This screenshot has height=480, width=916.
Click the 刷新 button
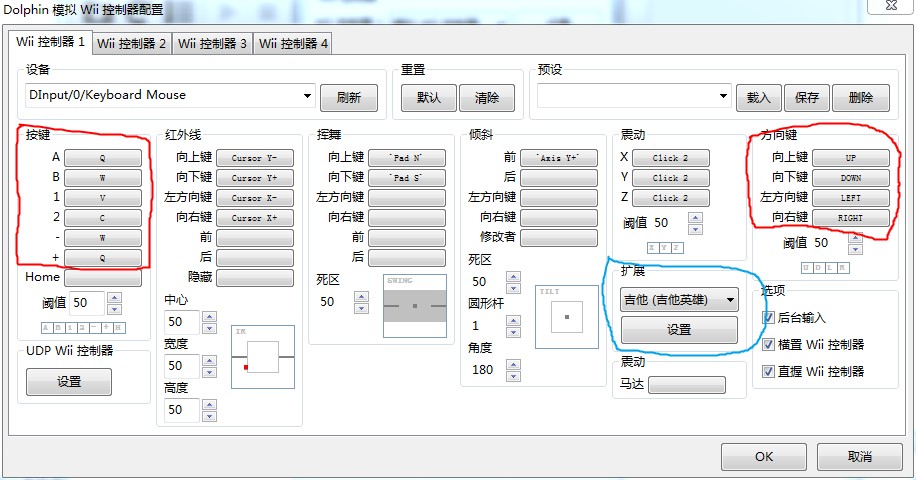(x=349, y=98)
